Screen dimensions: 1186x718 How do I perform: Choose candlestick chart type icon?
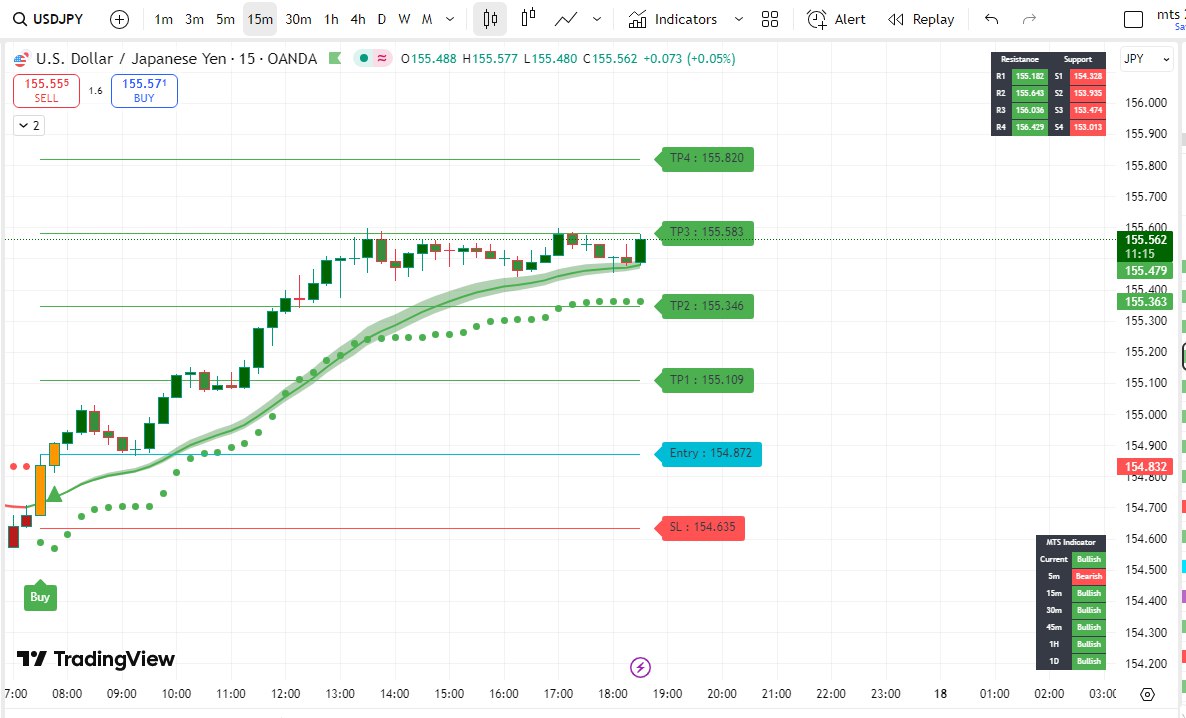click(490, 19)
